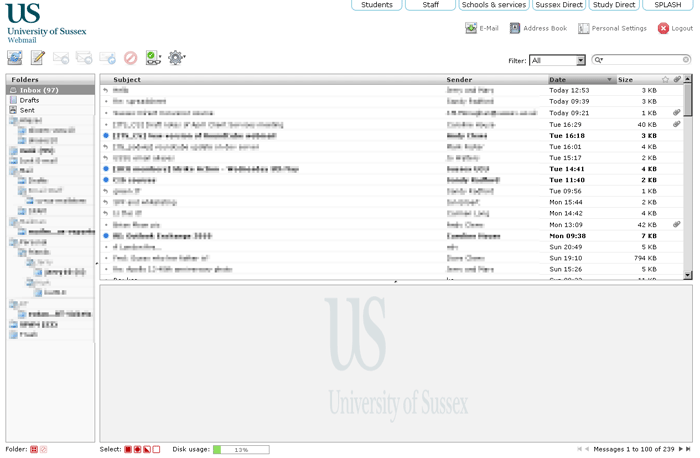Select the 794 KB size message row
Image resolution: width=700 pixels, height=458 pixels.
[x=391, y=258]
